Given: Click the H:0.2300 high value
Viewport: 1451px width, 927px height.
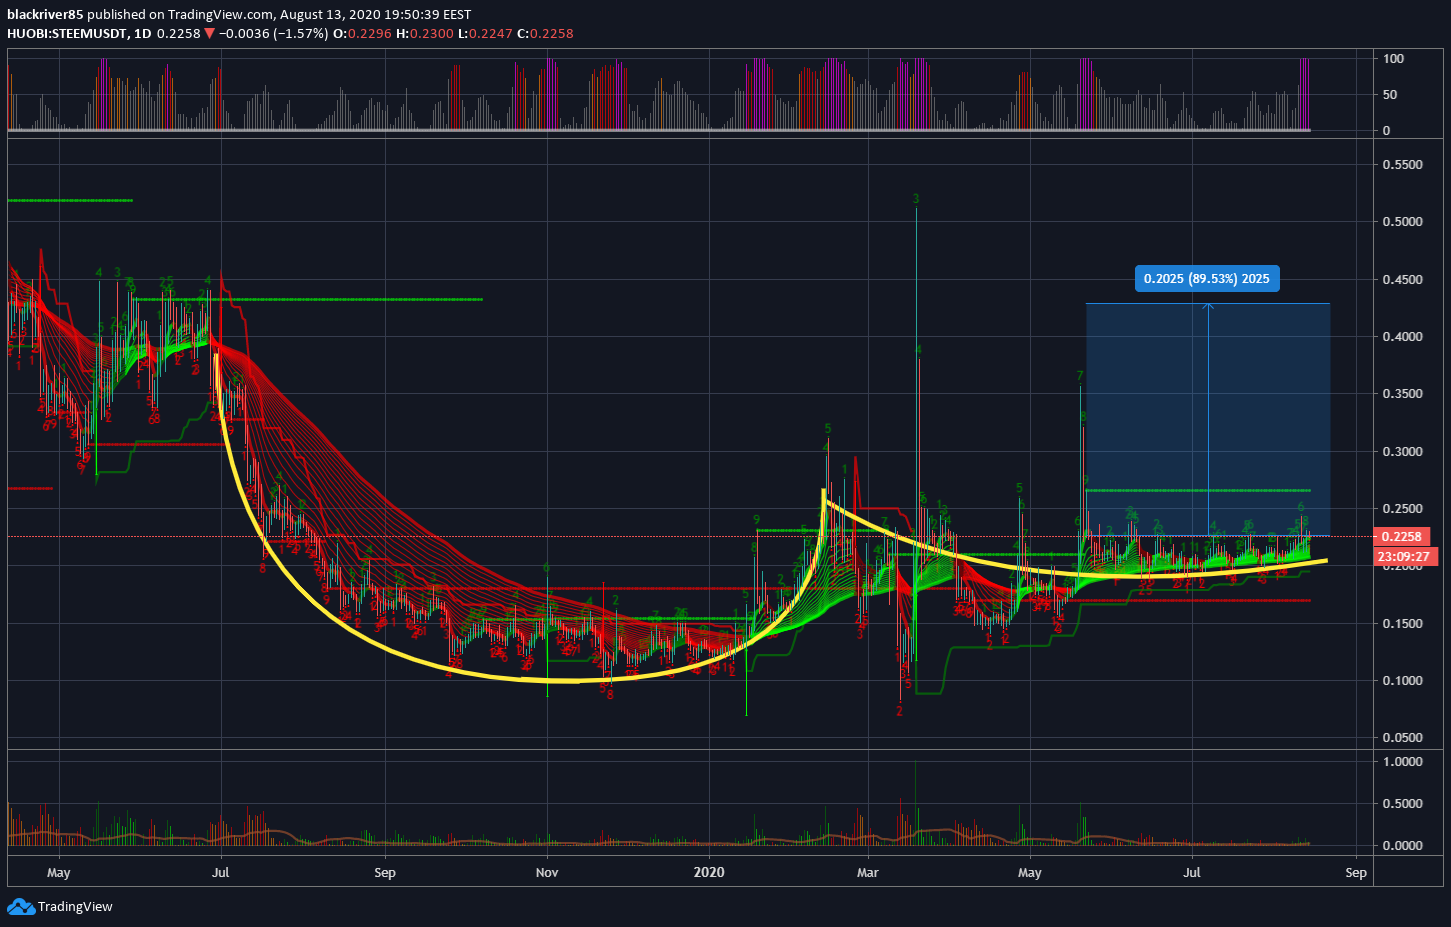Looking at the screenshot, I should [425, 33].
